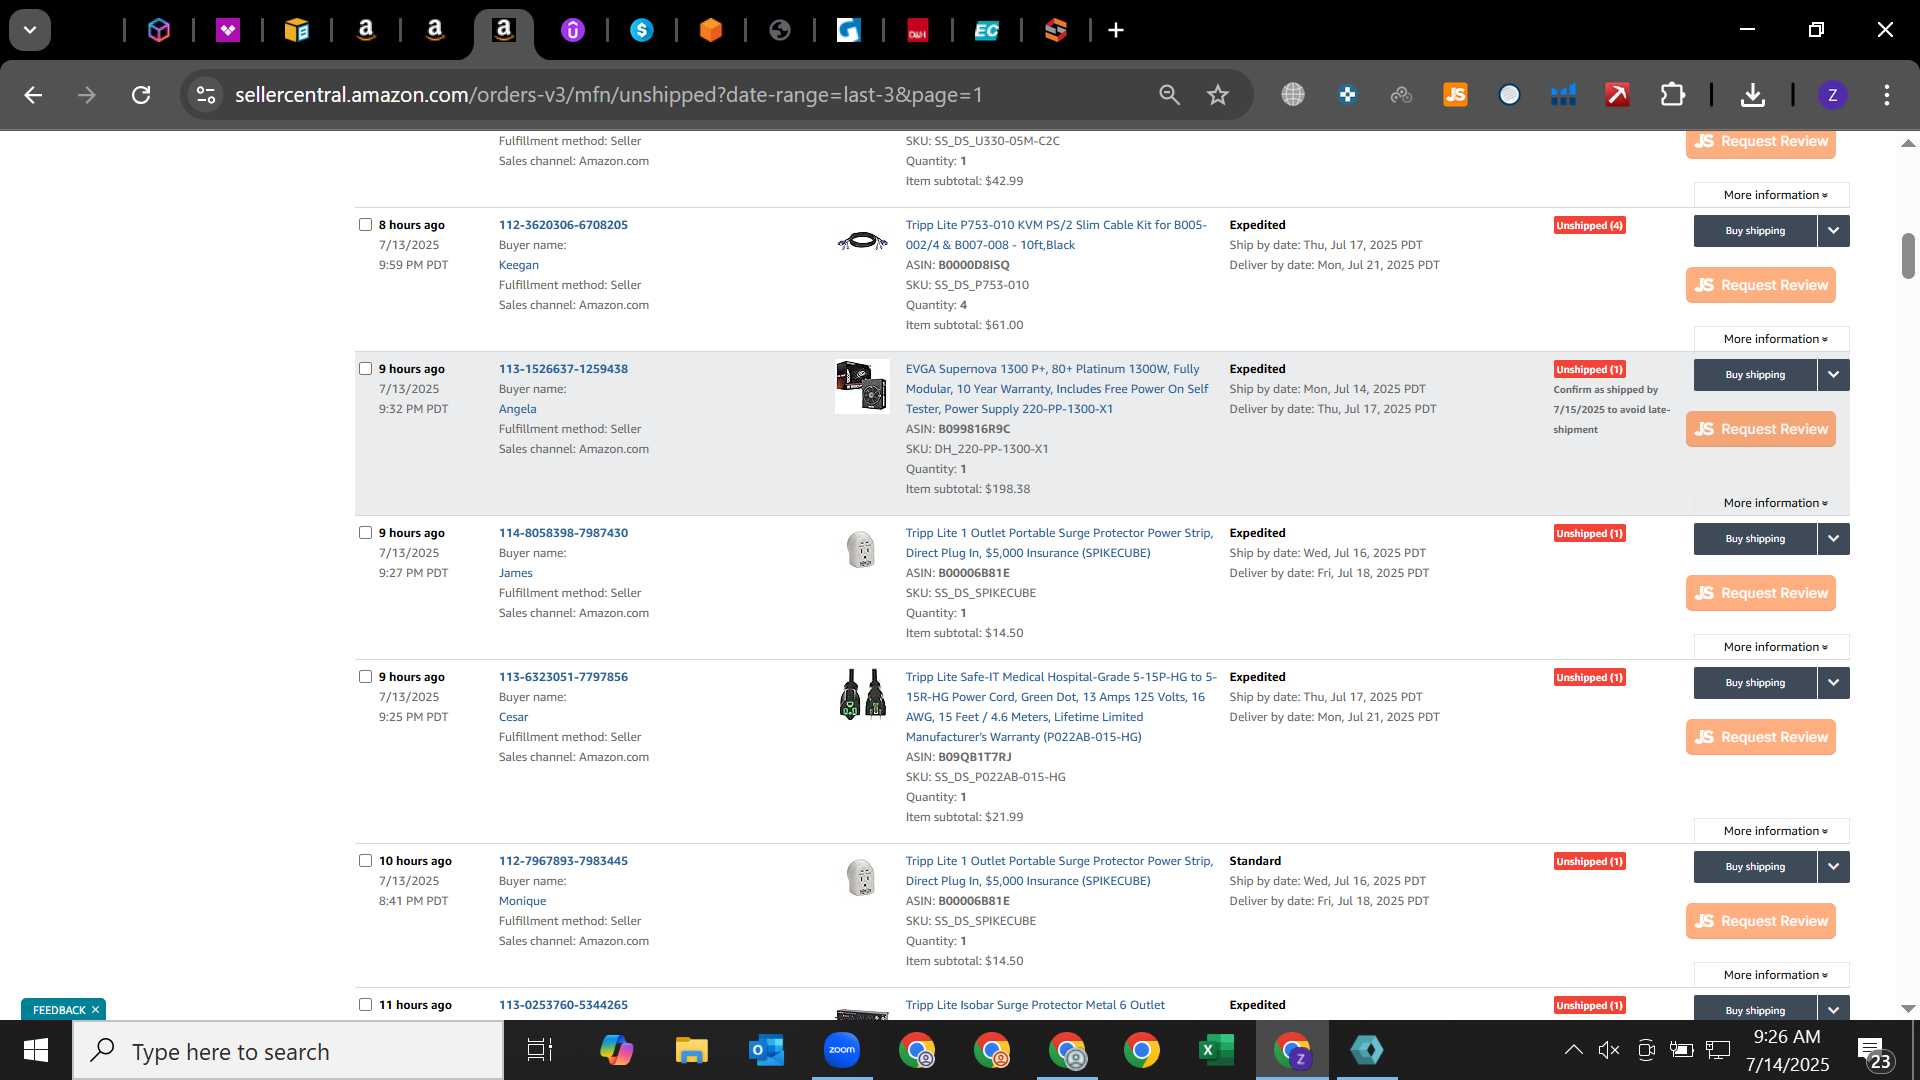The height and width of the screenshot is (1080, 1920).
Task: Switch to the EC browser tab
Action: point(987,31)
